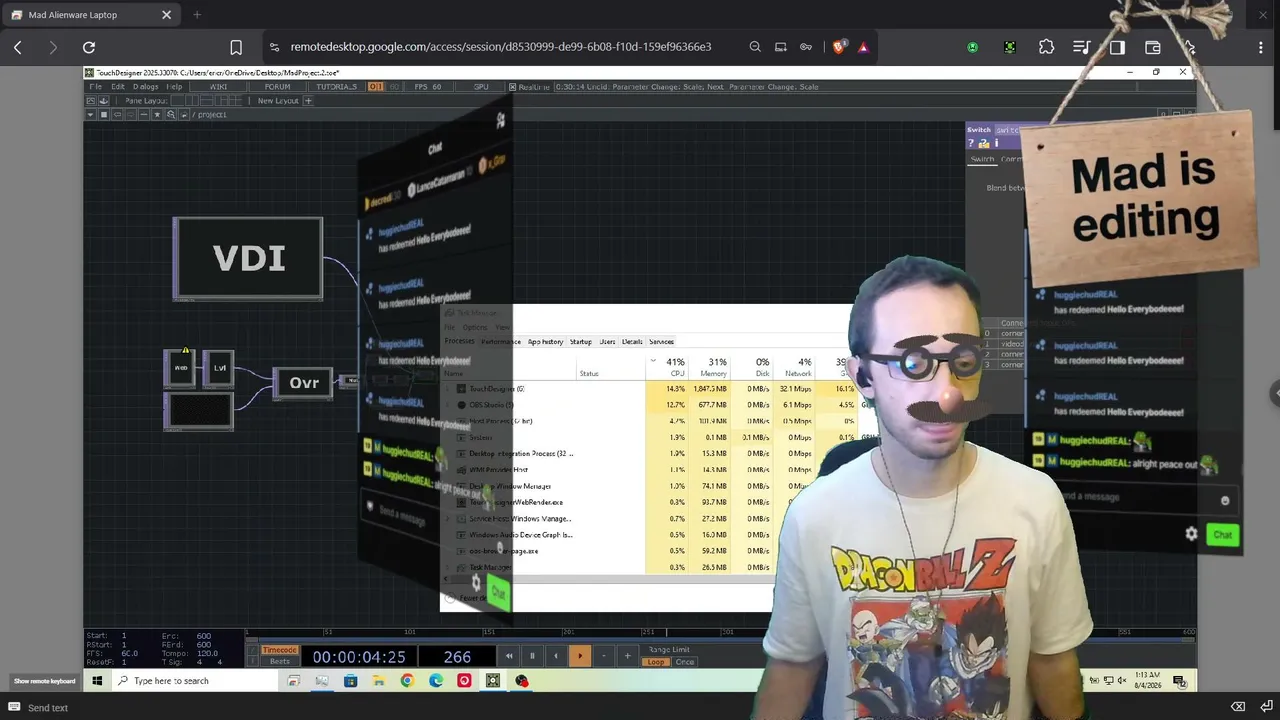Click the timecode display 00:00:04:25
The height and width of the screenshot is (720, 1280).
tap(359, 657)
